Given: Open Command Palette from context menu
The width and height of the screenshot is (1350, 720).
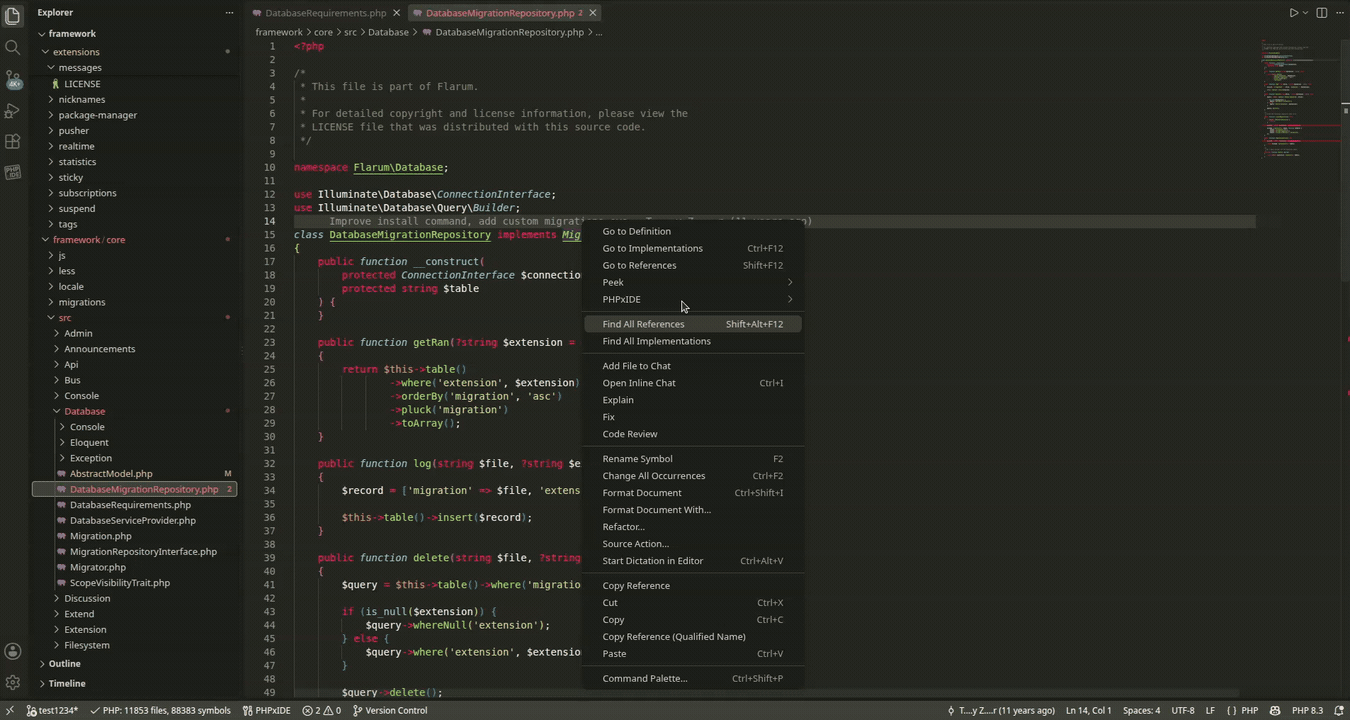Looking at the screenshot, I should coord(692,679).
